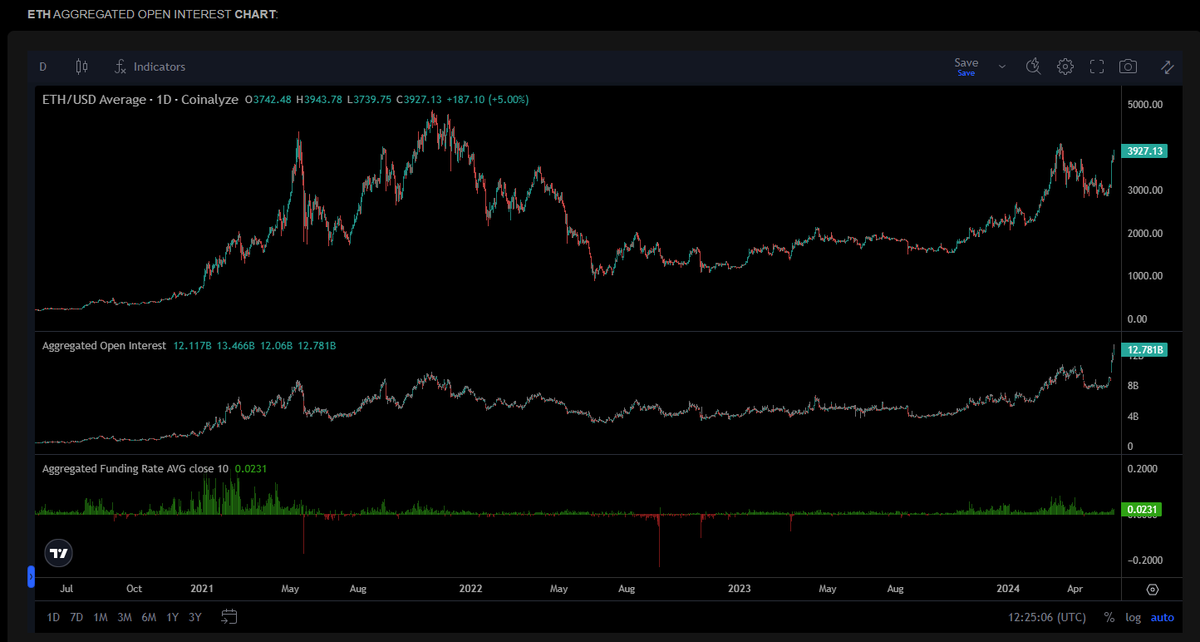
Task: Click the 1000.00 price axis label
Action: pyautogui.click(x=1144, y=276)
